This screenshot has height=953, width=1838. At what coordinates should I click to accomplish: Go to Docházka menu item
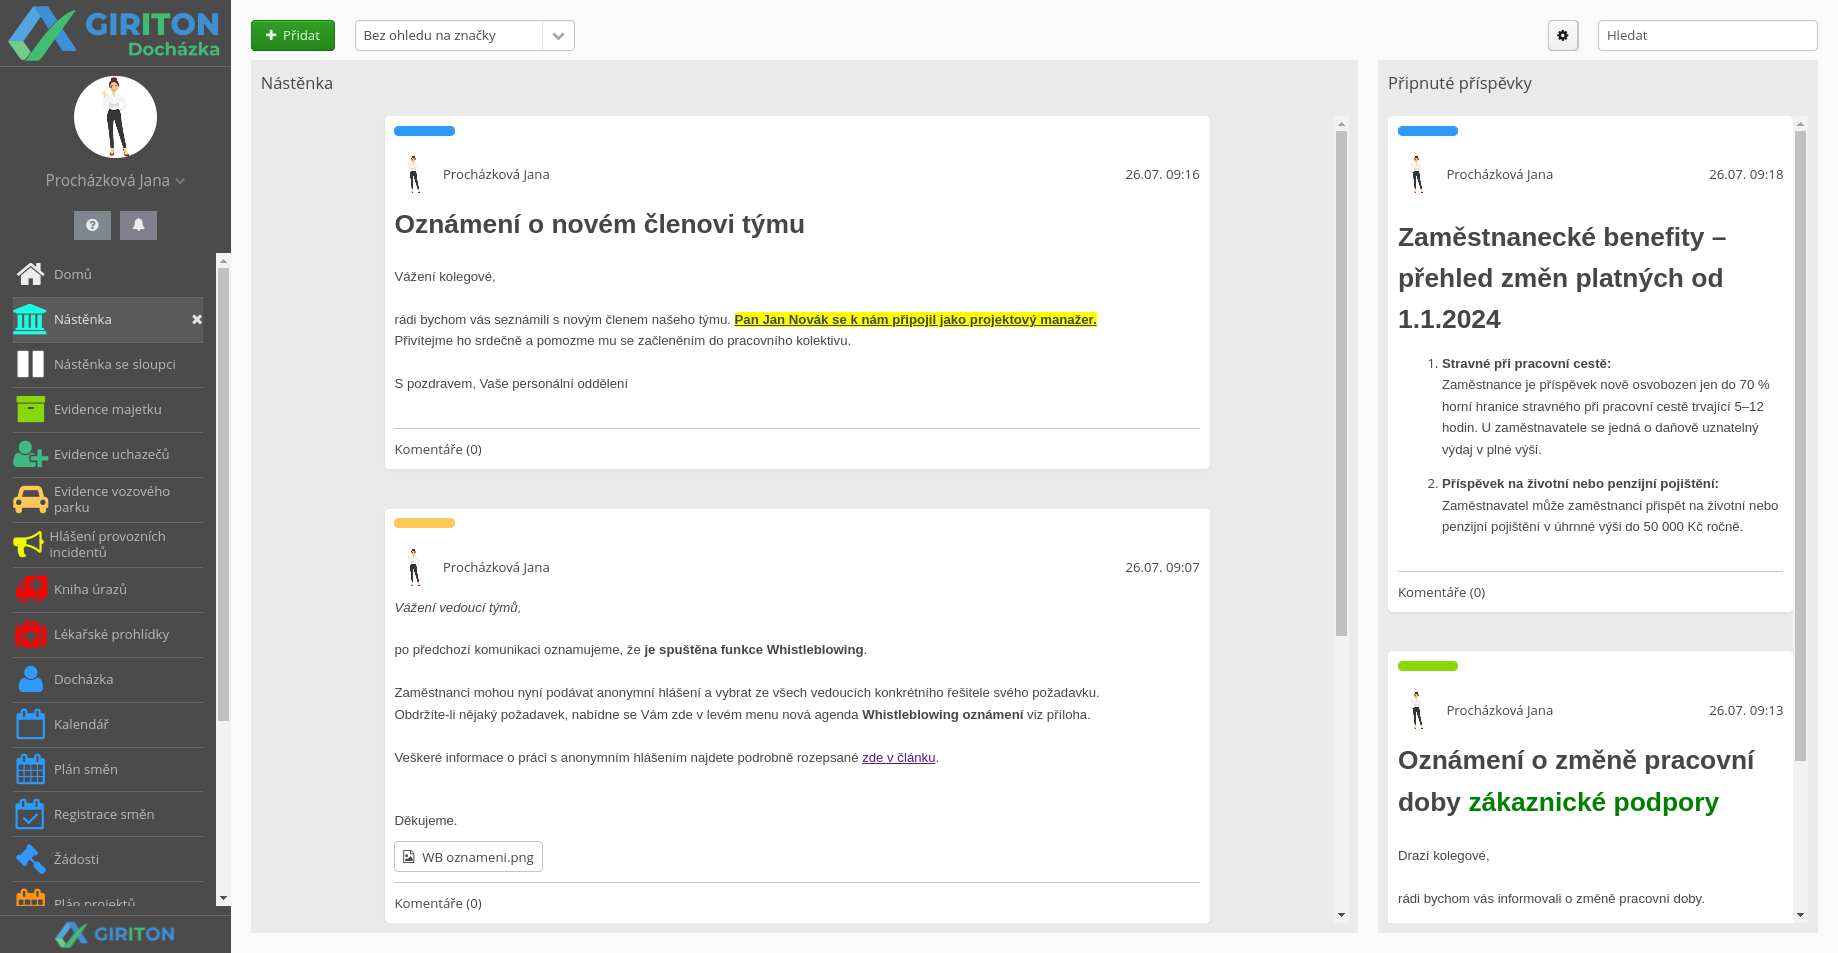click(x=108, y=679)
